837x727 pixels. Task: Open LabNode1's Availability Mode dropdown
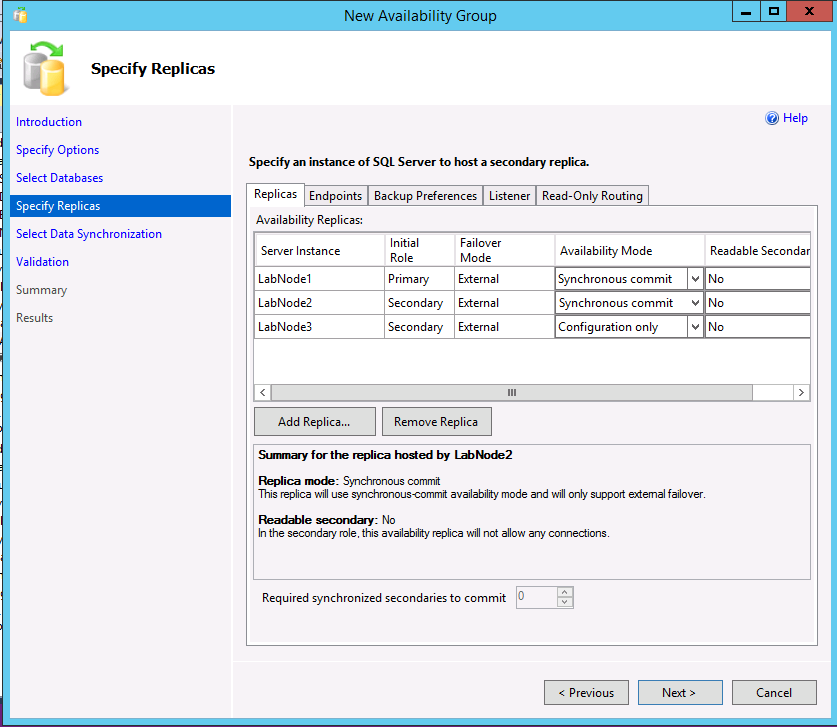click(695, 278)
